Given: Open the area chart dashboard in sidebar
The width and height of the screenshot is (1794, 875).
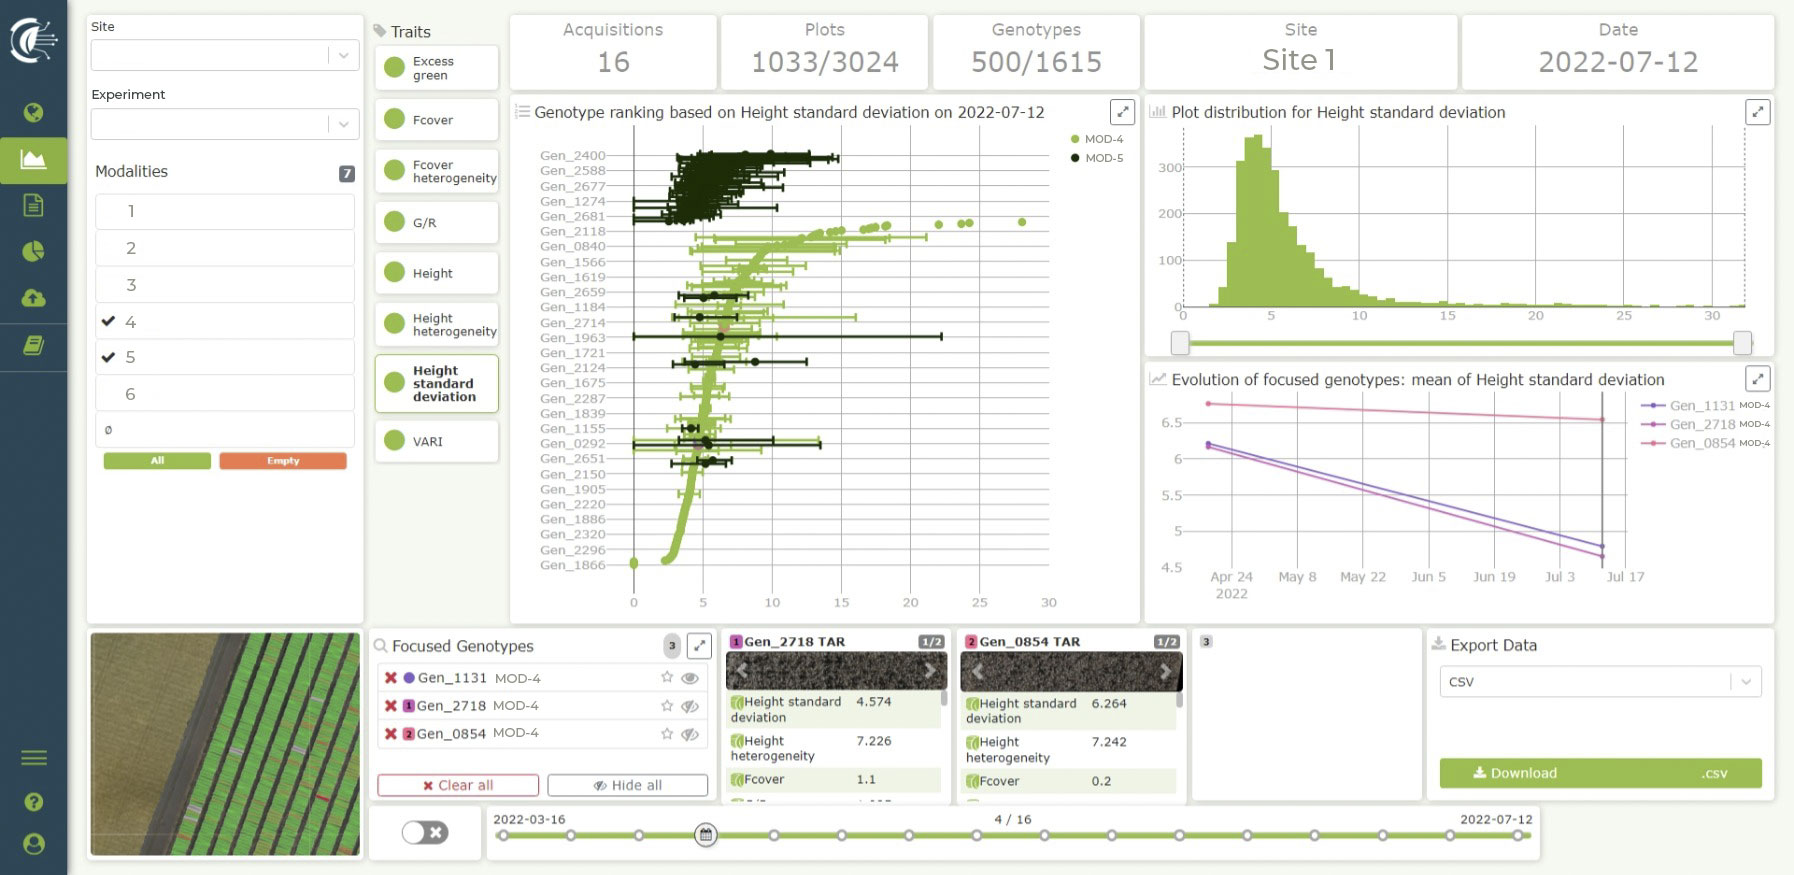Looking at the screenshot, I should (x=33, y=159).
